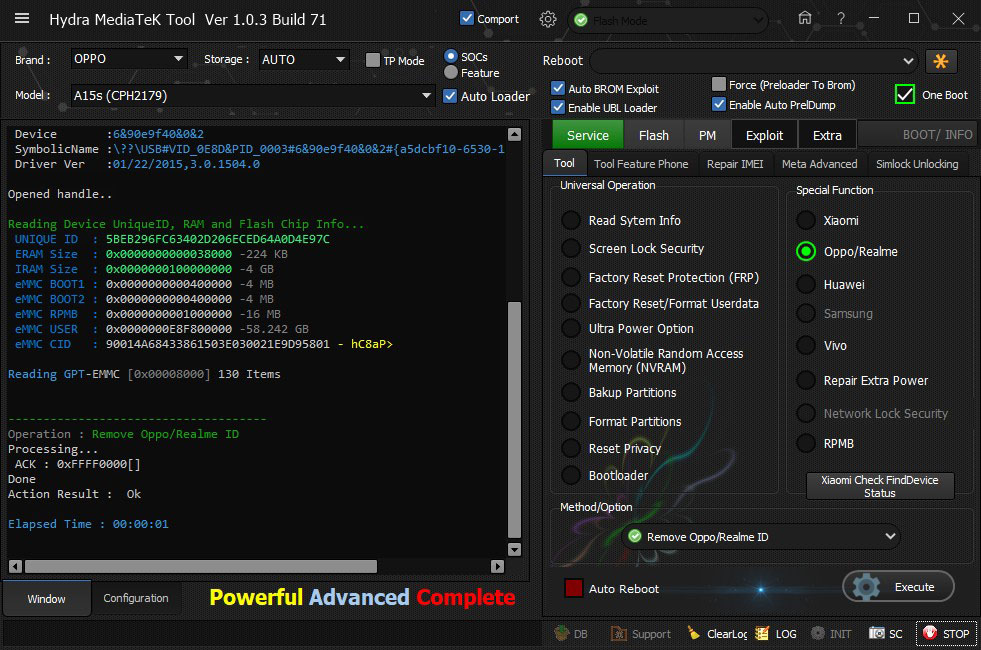
Task: Click the INIT icon
Action: click(831, 634)
